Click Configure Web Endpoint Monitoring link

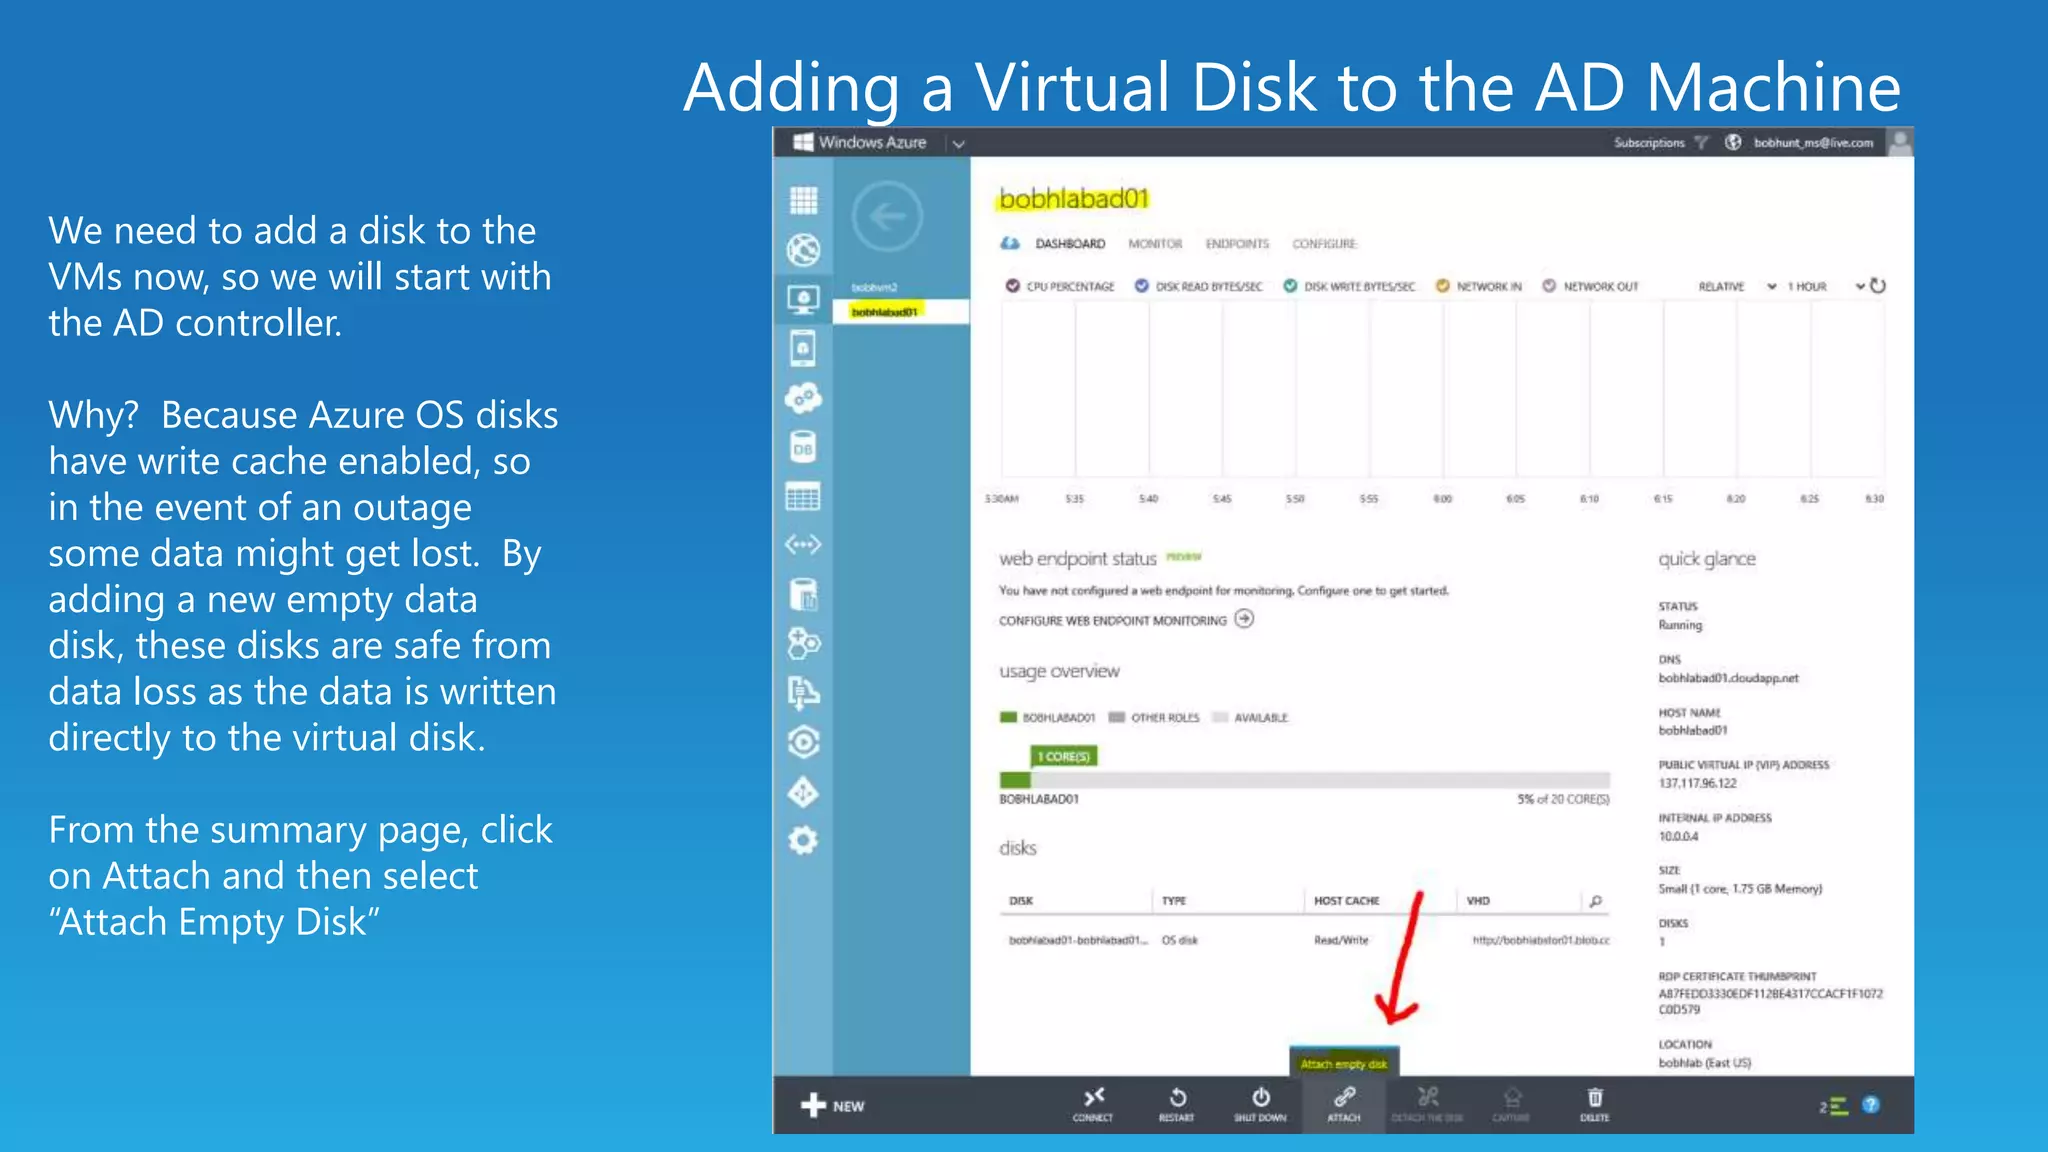click(1126, 620)
